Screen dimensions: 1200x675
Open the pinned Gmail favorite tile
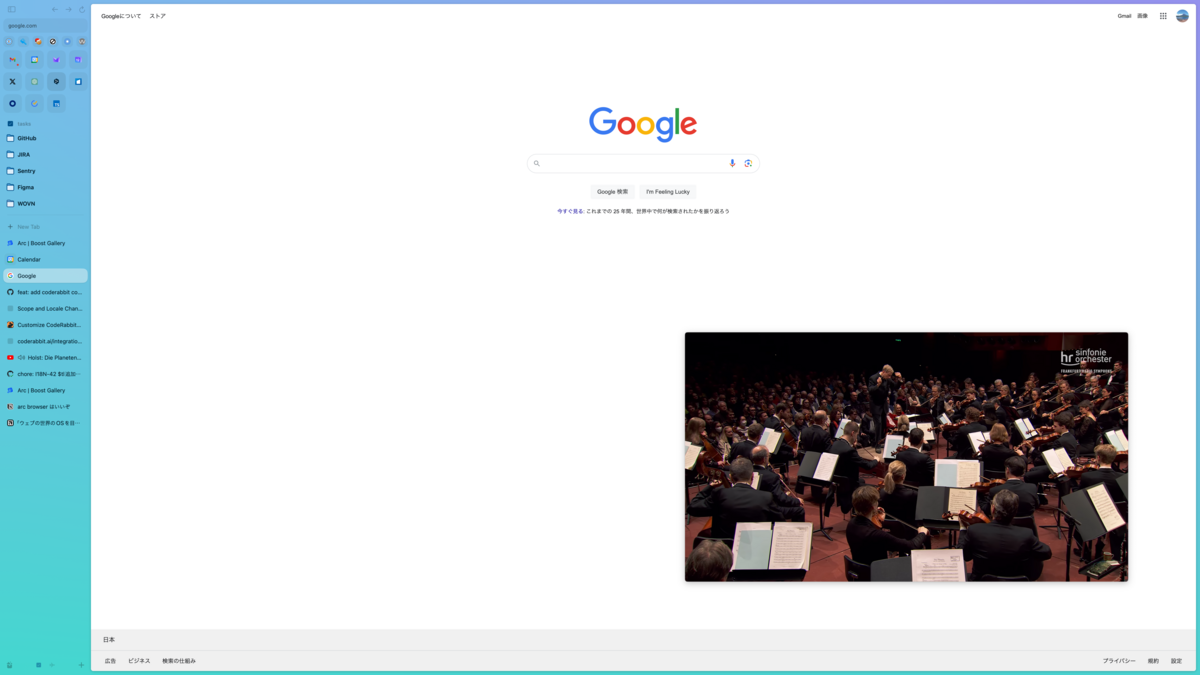pos(12,60)
